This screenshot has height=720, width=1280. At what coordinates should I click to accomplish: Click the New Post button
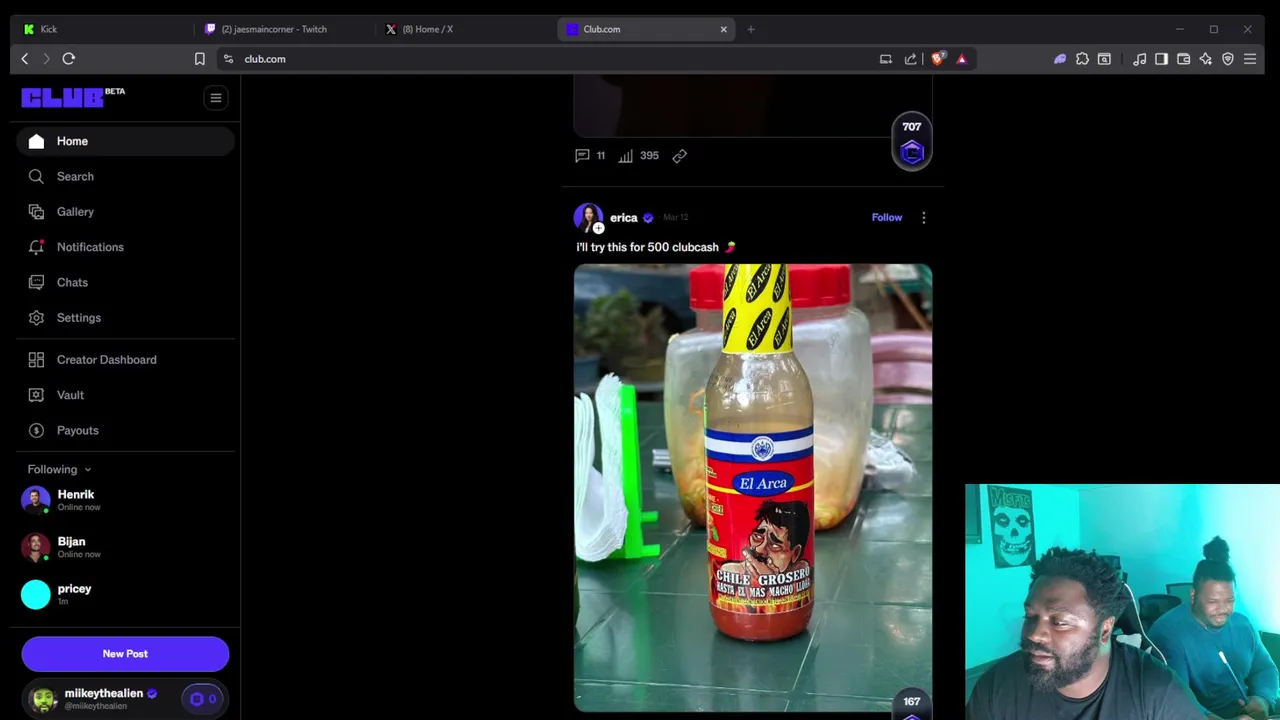125,654
